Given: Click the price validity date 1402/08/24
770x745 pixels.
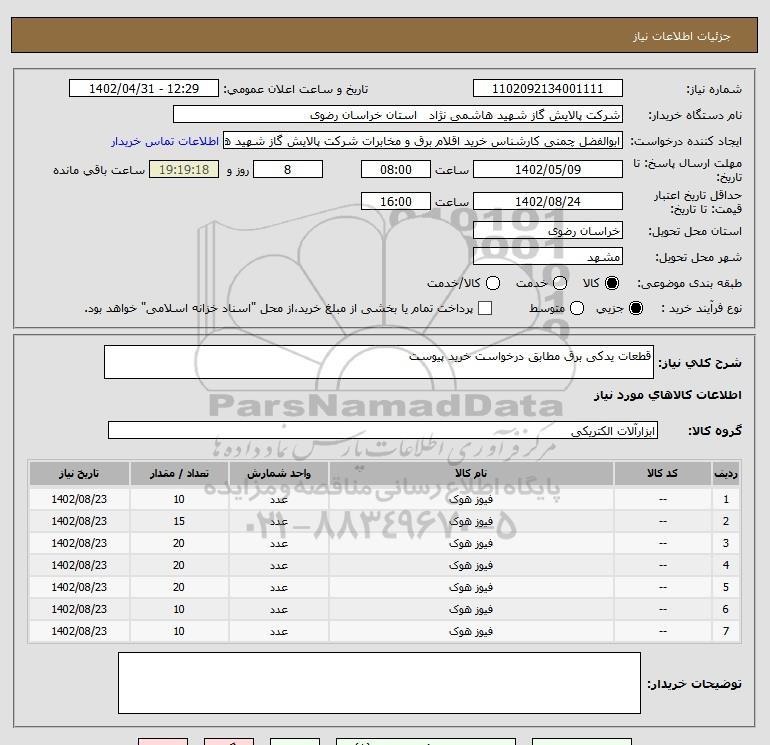Looking at the screenshot, I should tap(548, 201).
